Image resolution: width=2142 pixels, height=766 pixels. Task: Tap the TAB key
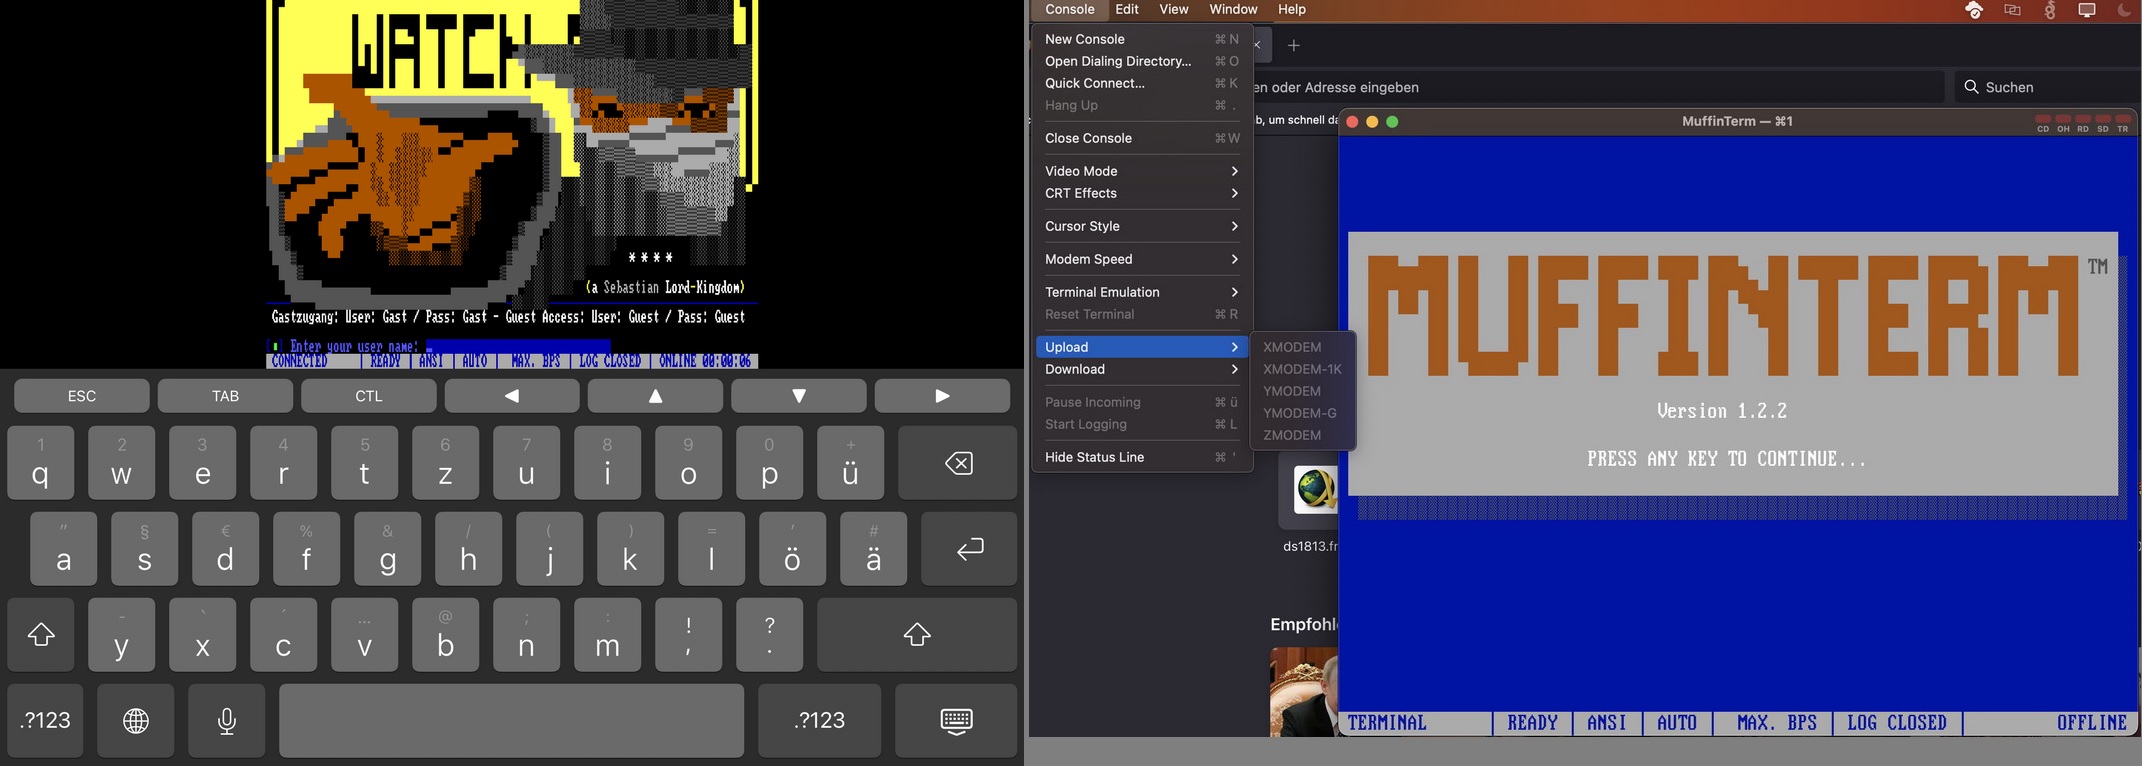(225, 396)
